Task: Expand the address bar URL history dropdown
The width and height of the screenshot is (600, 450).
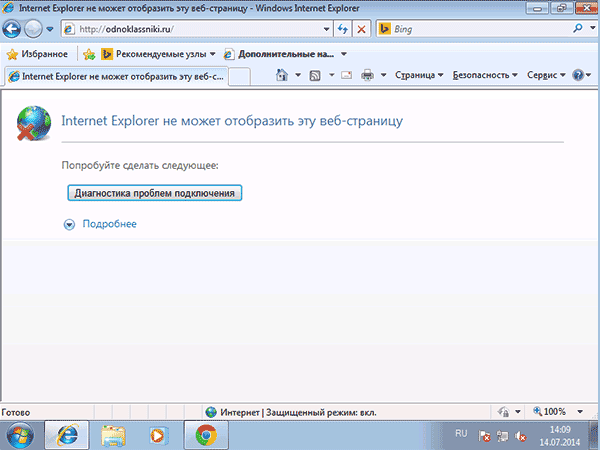Action: pos(326,29)
